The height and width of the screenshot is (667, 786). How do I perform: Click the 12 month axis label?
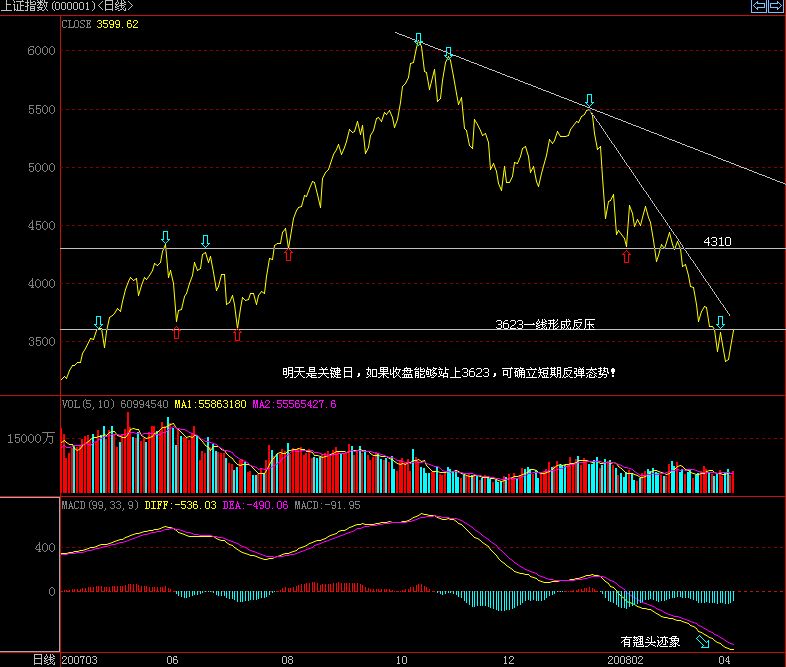click(x=508, y=660)
